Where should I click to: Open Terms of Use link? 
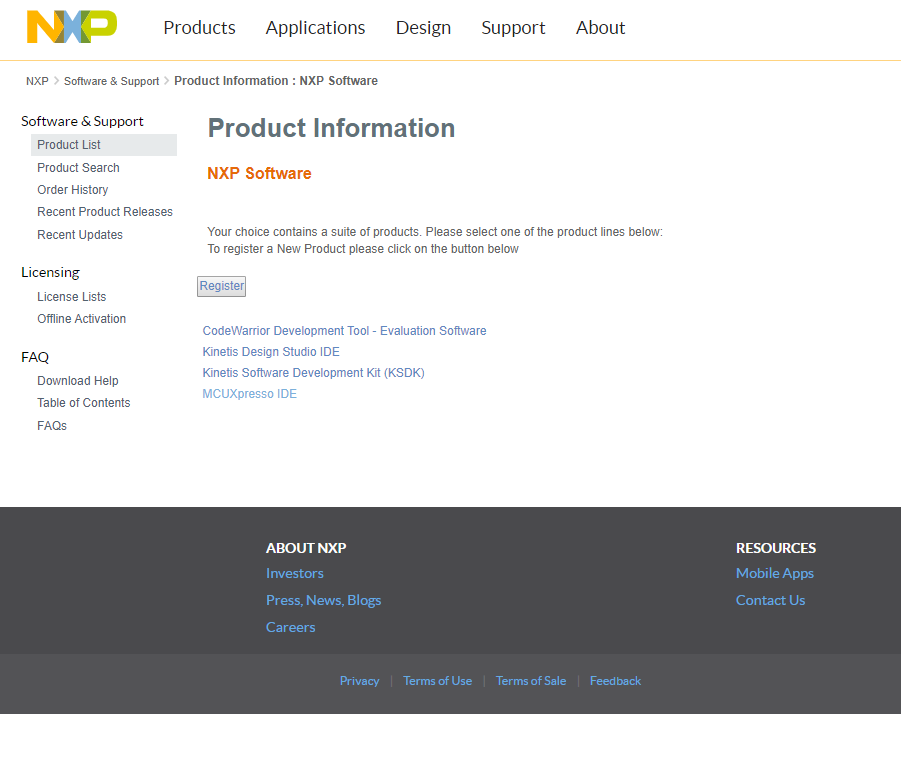[437, 681]
